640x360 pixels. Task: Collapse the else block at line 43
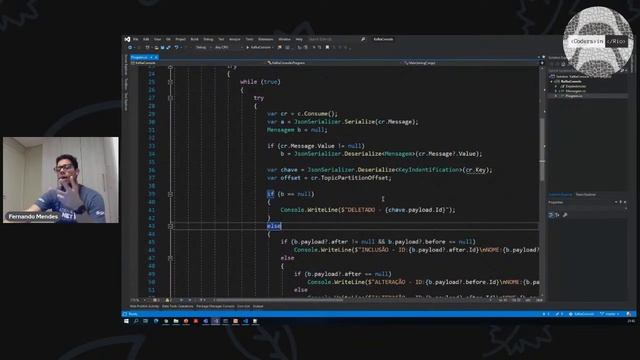click(x=170, y=226)
